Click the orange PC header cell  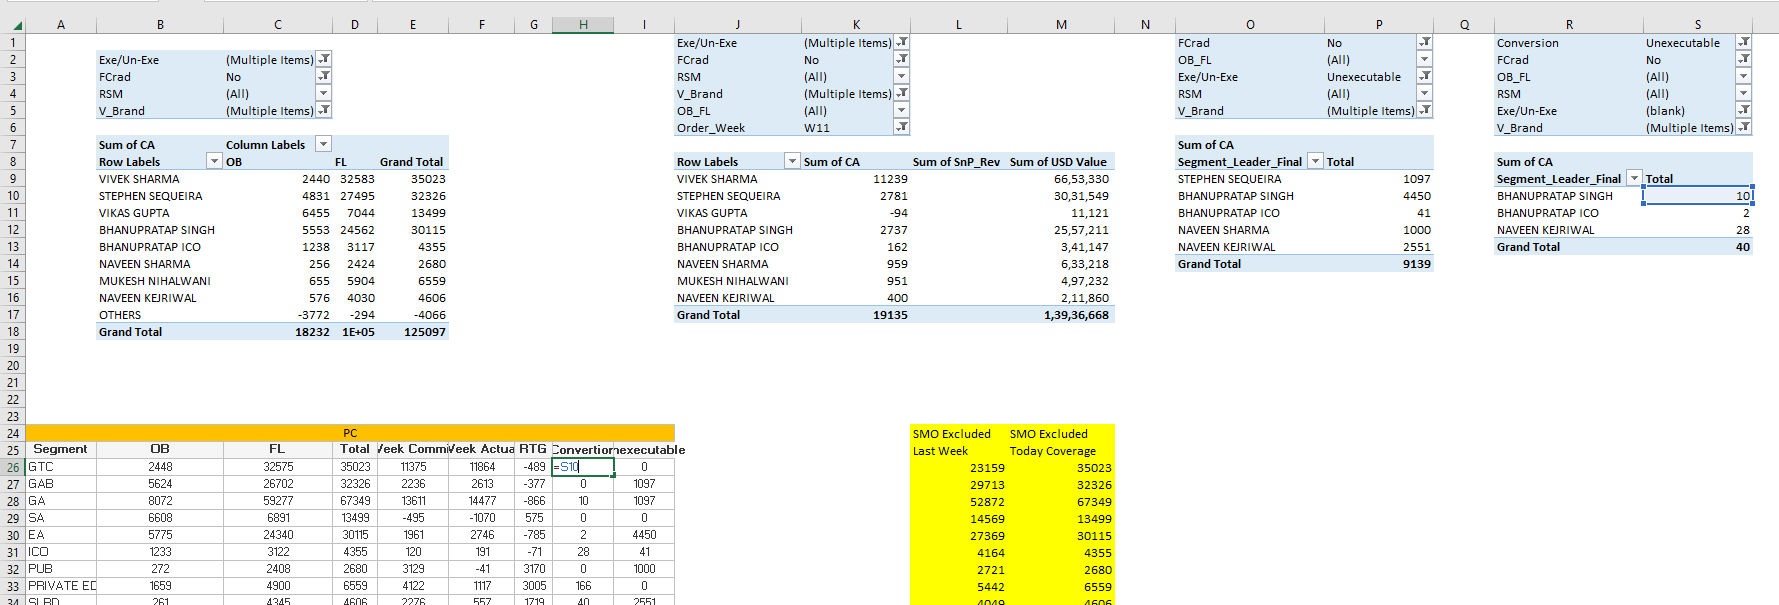pyautogui.click(x=350, y=433)
